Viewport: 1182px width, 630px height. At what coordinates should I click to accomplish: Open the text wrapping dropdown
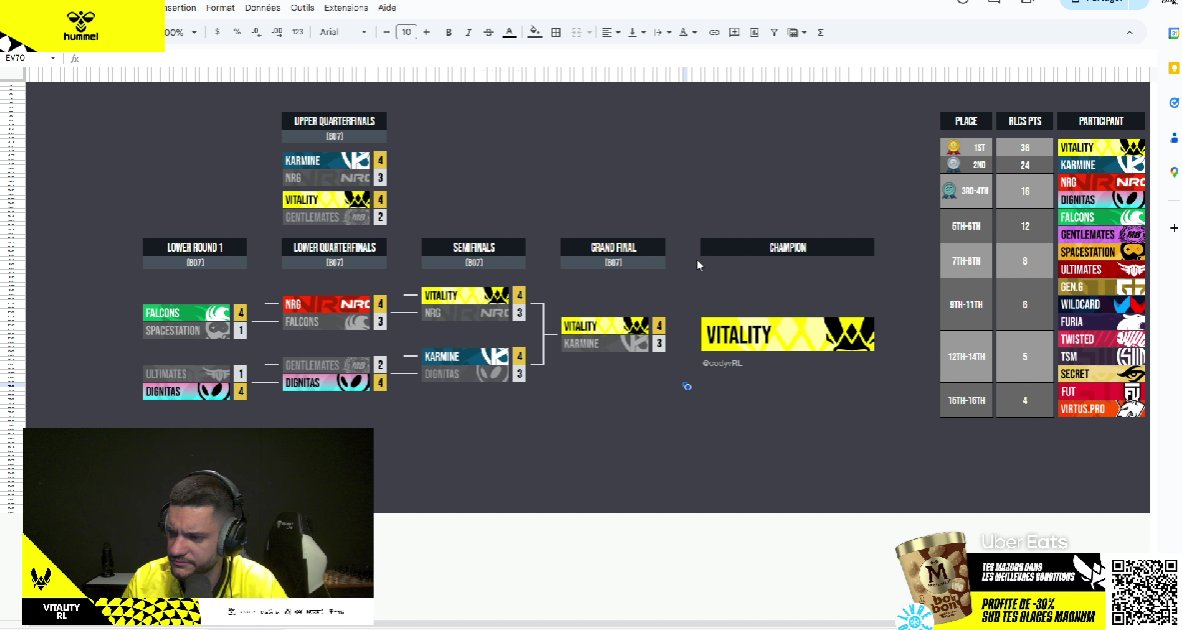click(x=662, y=32)
